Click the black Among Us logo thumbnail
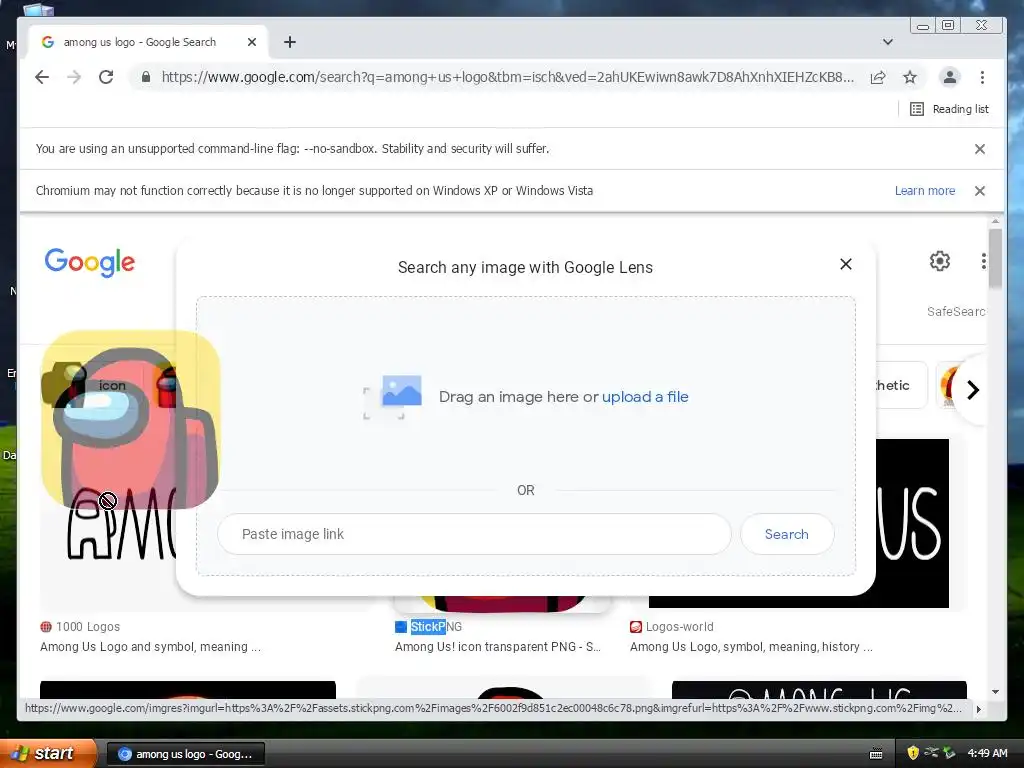Screen dimensions: 1024x768 [912, 522]
